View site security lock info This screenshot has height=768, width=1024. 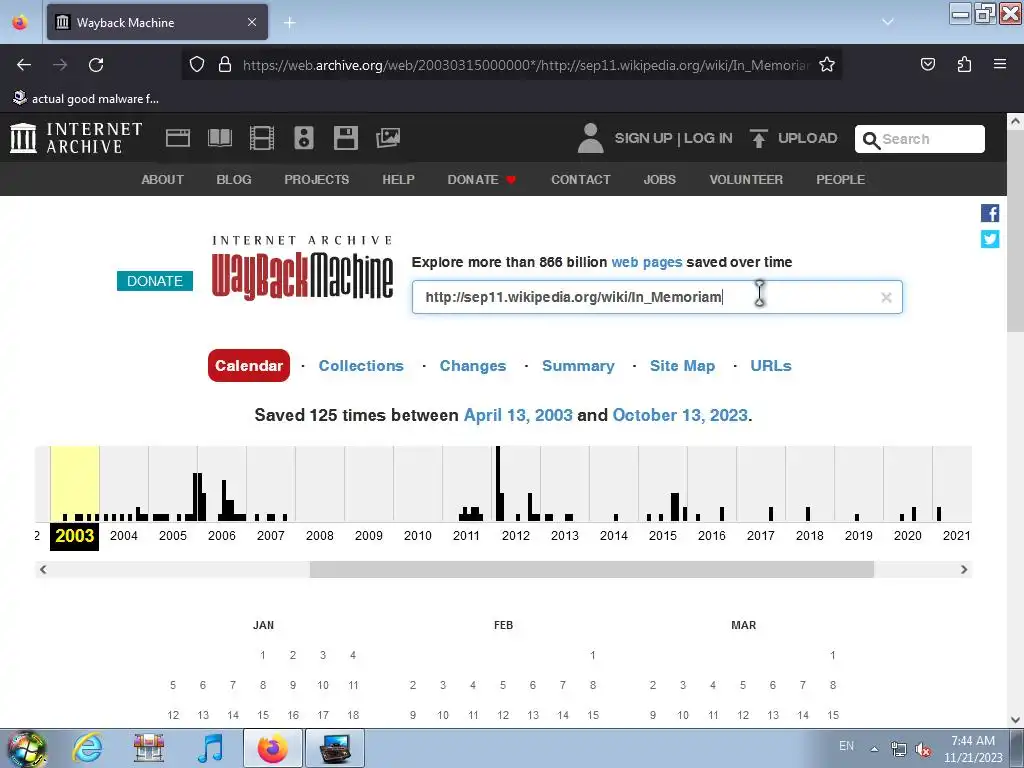(x=225, y=65)
